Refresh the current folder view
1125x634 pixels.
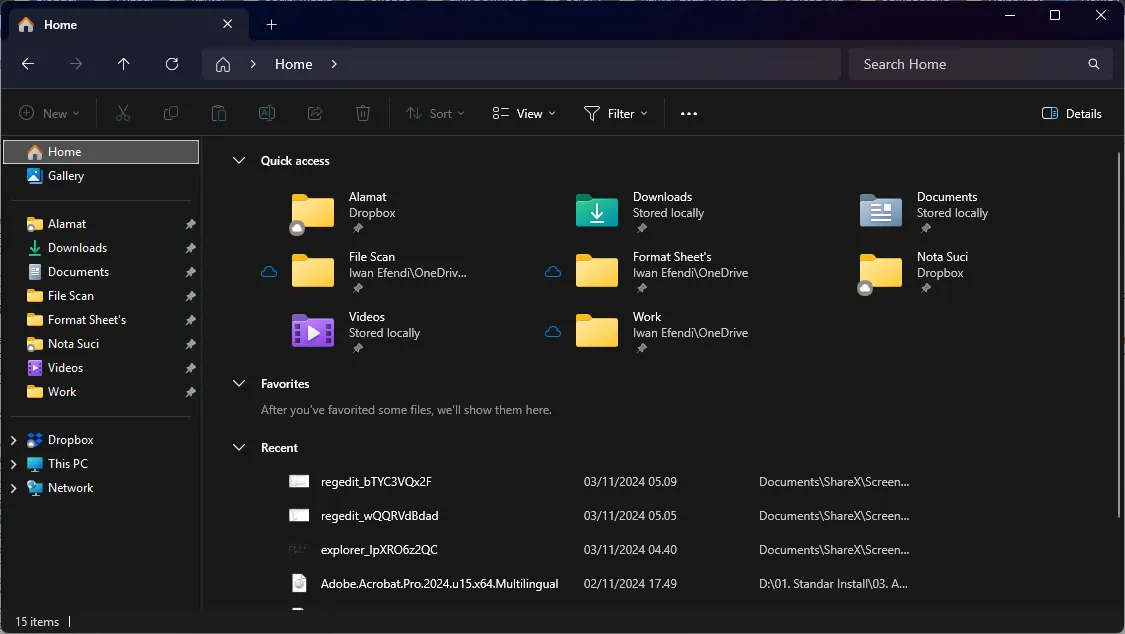click(171, 63)
